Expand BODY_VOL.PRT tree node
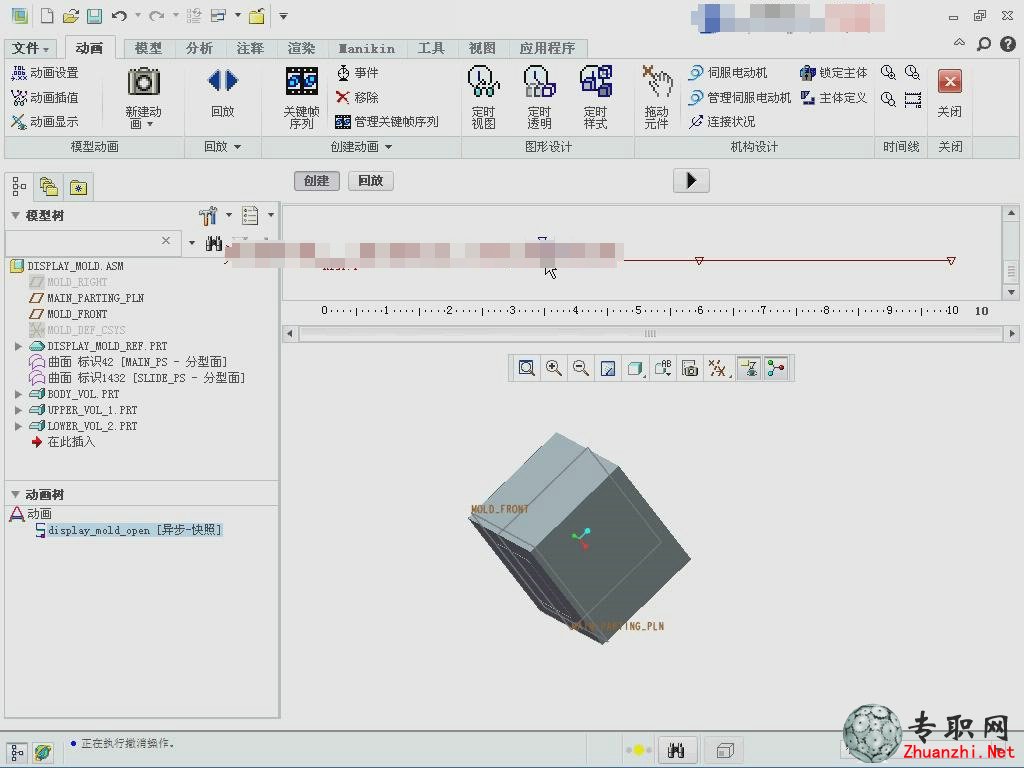The width and height of the screenshot is (1024, 768). coord(18,394)
